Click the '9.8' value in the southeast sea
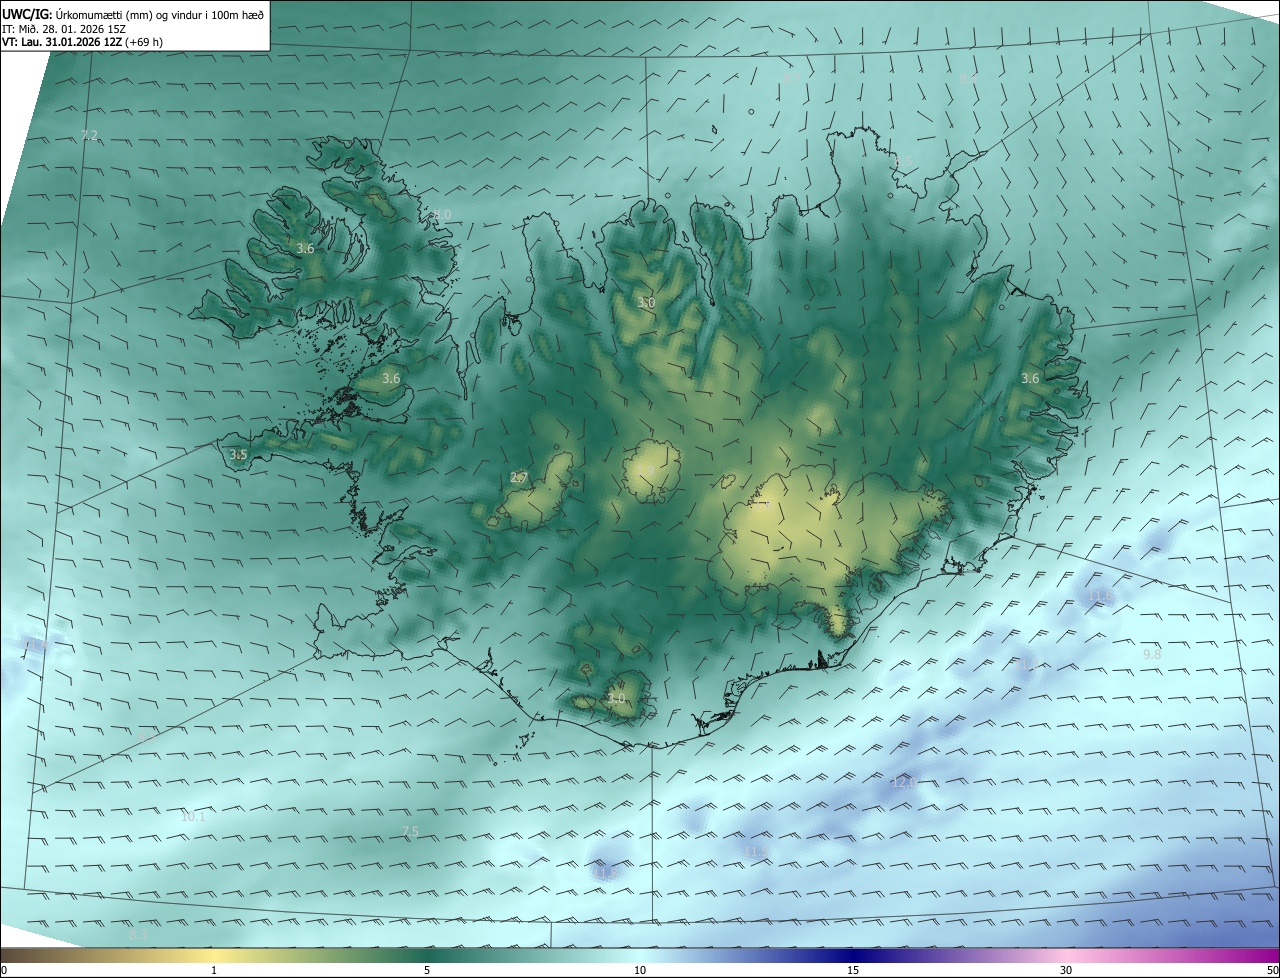This screenshot has width=1280, height=978. [1152, 653]
